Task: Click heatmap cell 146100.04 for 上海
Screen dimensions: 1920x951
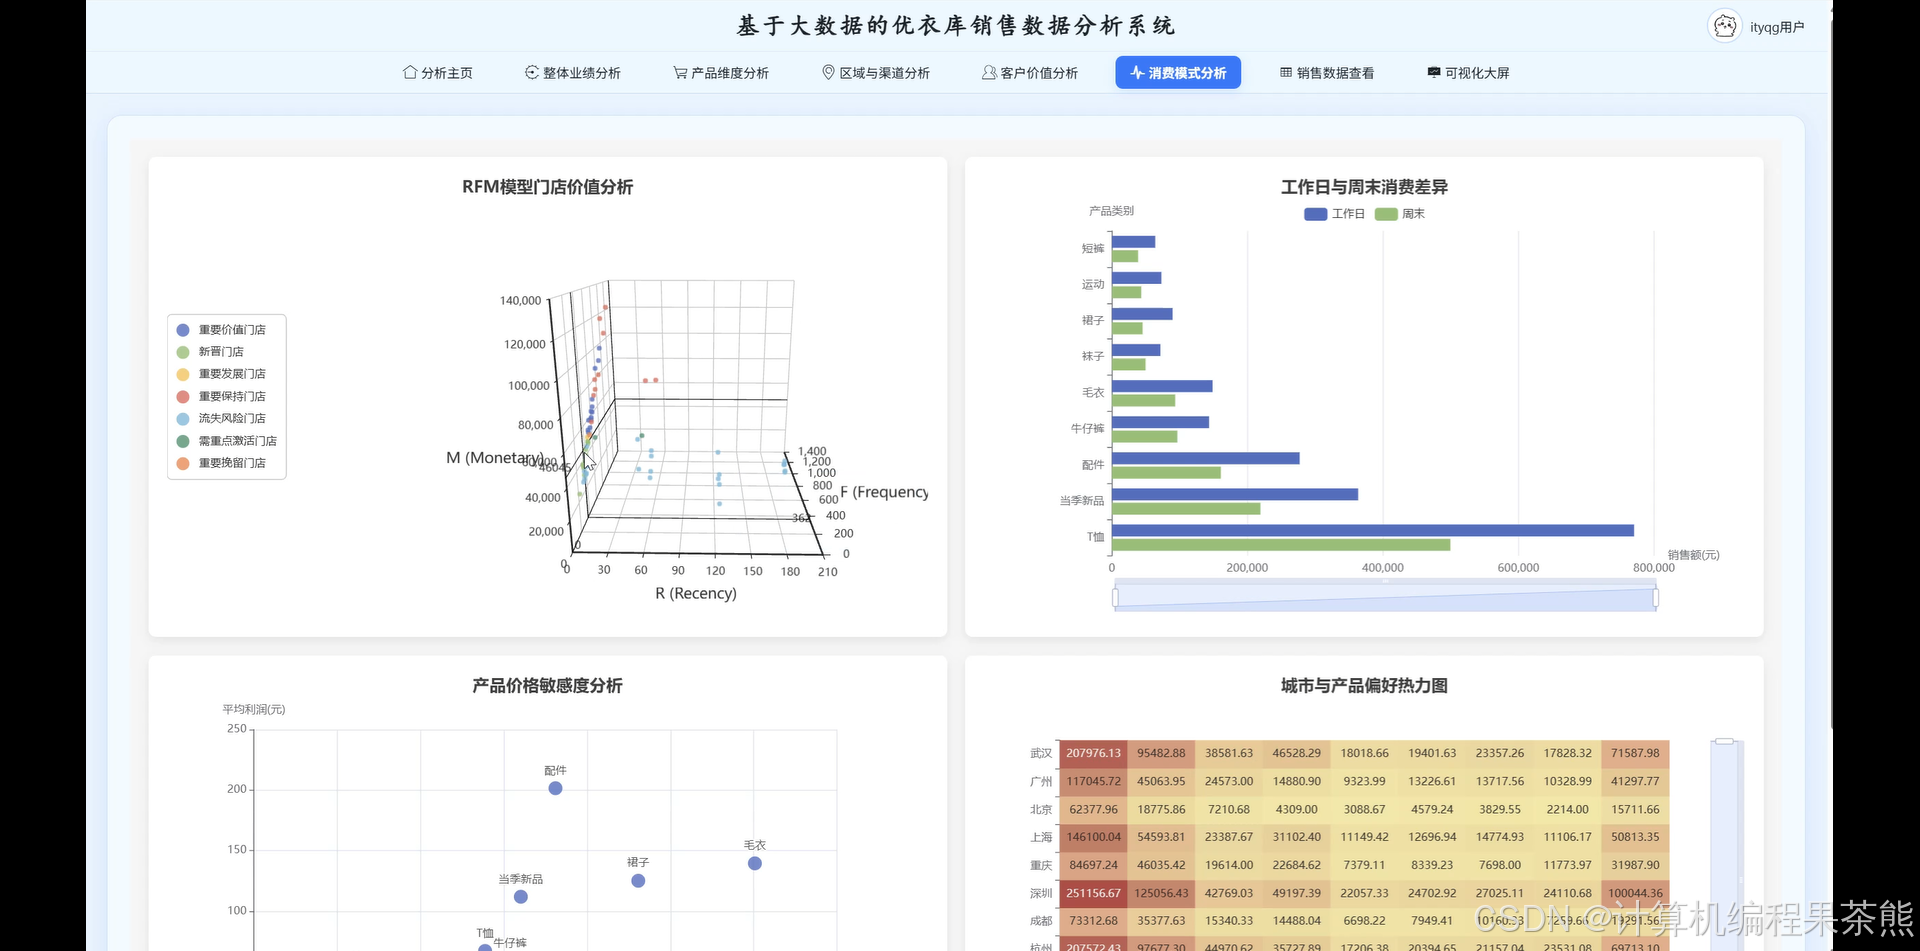Action: point(1093,837)
